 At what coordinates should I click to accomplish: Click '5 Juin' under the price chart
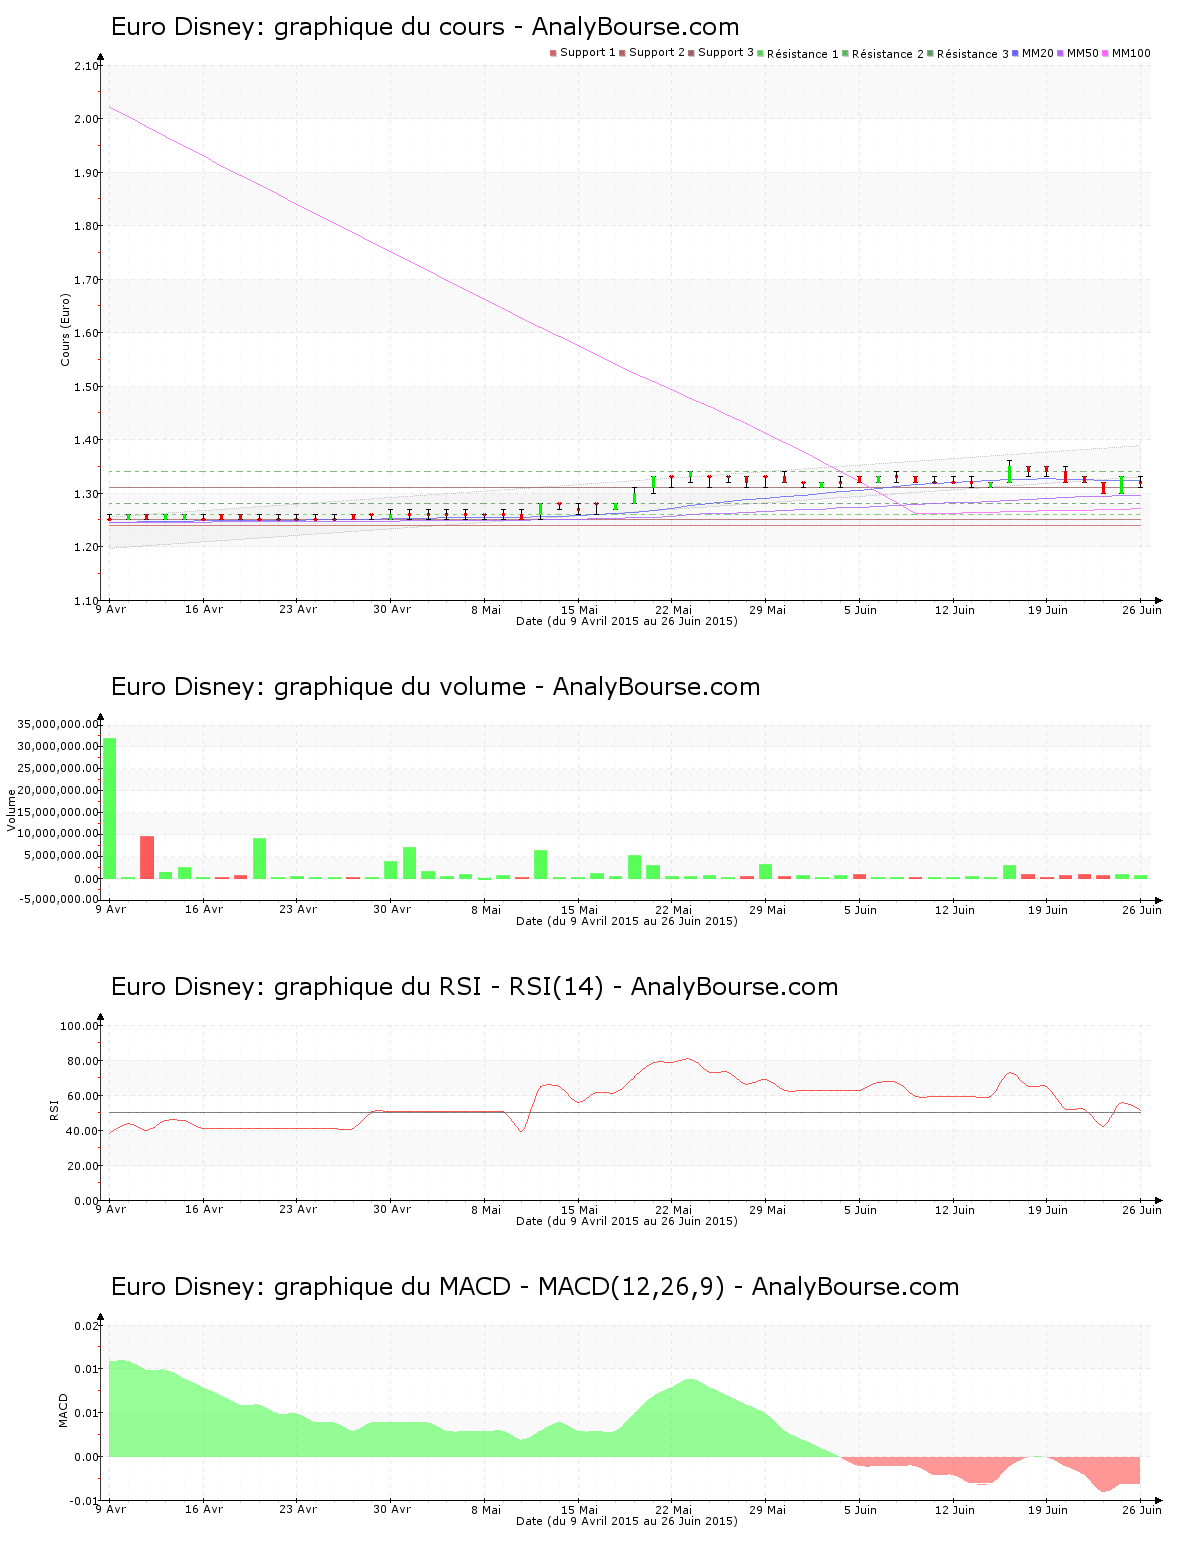860,610
